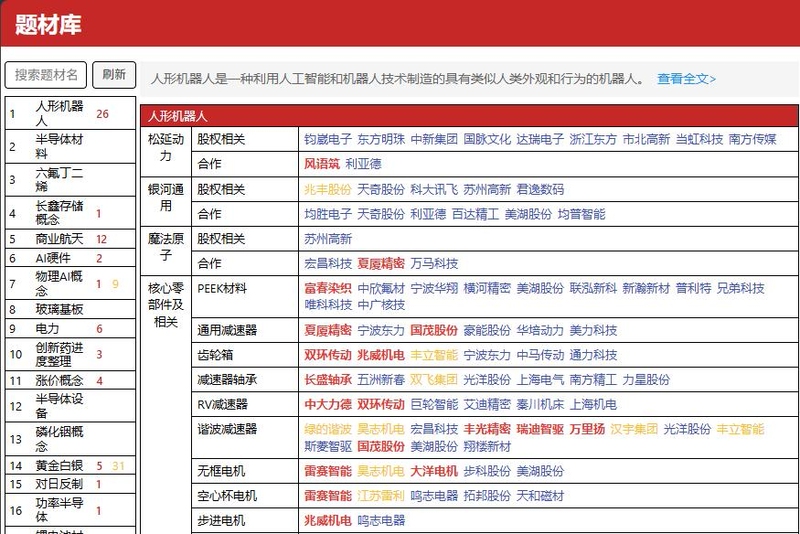Open stock 钧崴电子

328,139
